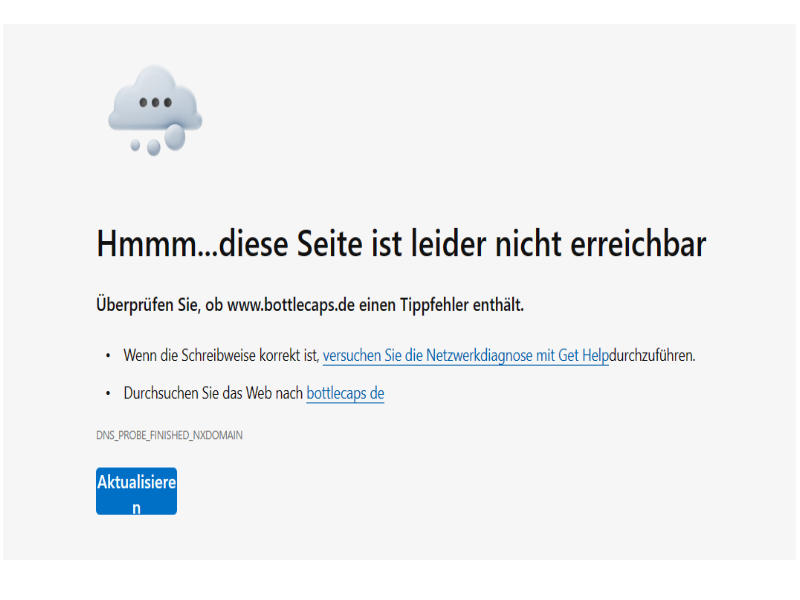Click the text 'Wenn die Schreibweise korrekt ist'

coord(221,355)
